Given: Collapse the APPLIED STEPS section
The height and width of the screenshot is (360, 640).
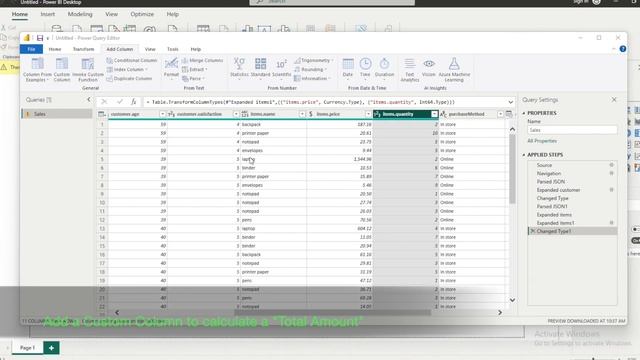Looking at the screenshot, I should pyautogui.click(x=524, y=155).
